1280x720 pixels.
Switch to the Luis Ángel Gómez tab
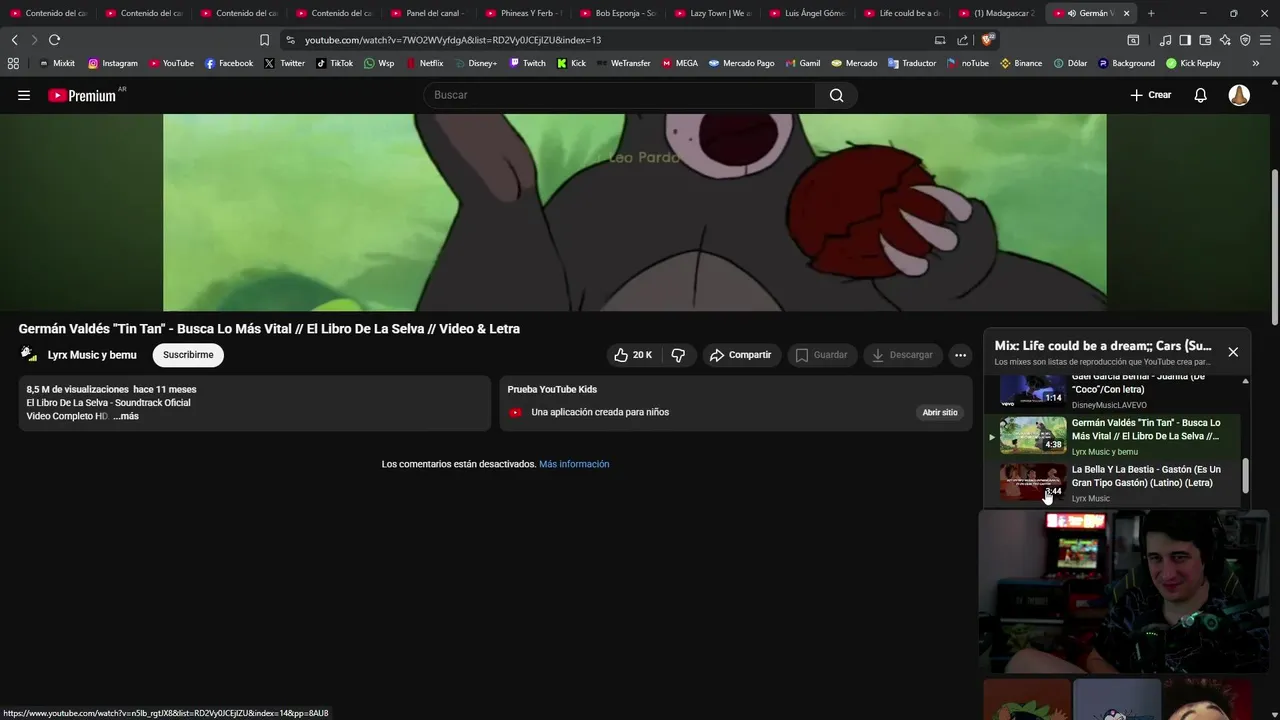coord(807,13)
